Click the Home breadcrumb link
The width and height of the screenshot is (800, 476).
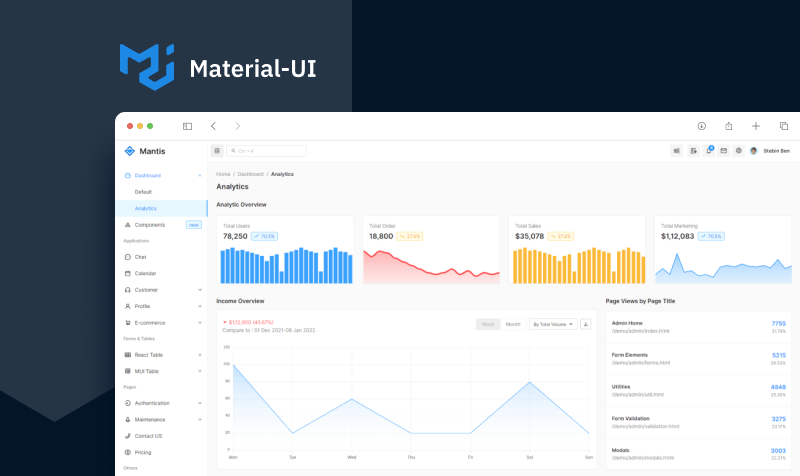pyautogui.click(x=223, y=174)
